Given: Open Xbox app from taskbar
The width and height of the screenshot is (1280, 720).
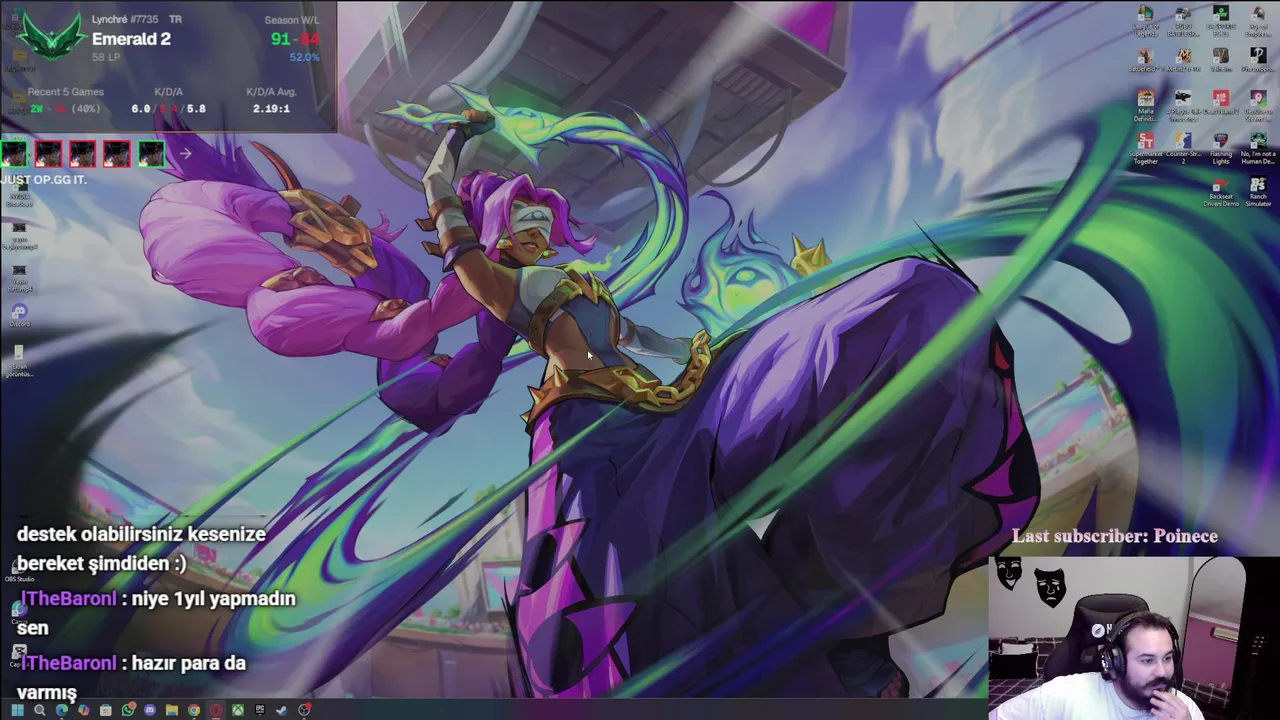Looking at the screenshot, I should pyautogui.click(x=238, y=710).
